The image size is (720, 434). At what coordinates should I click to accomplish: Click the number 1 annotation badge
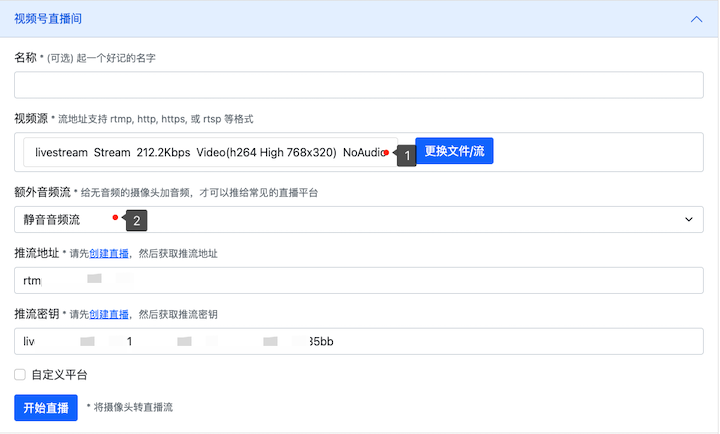click(407, 156)
